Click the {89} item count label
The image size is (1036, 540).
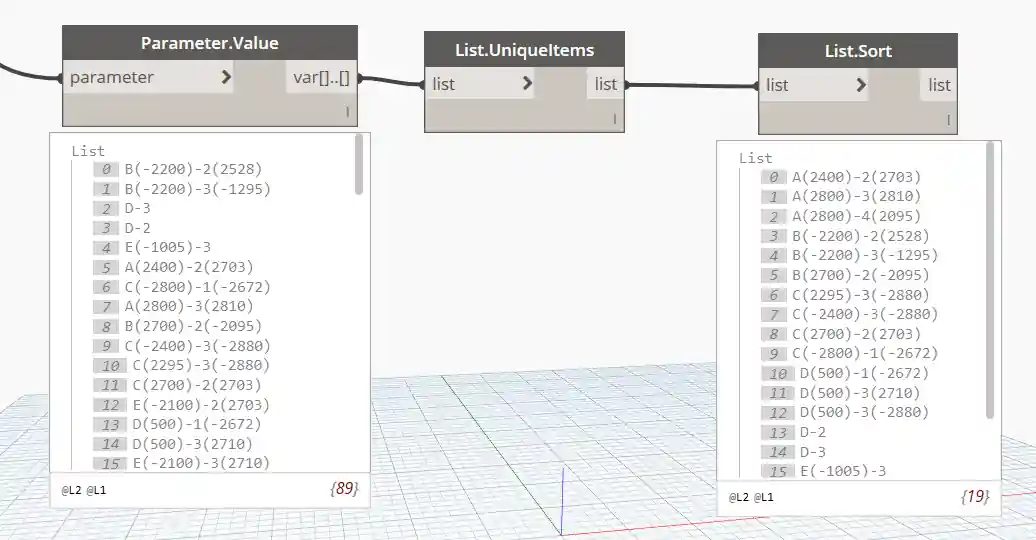point(343,489)
